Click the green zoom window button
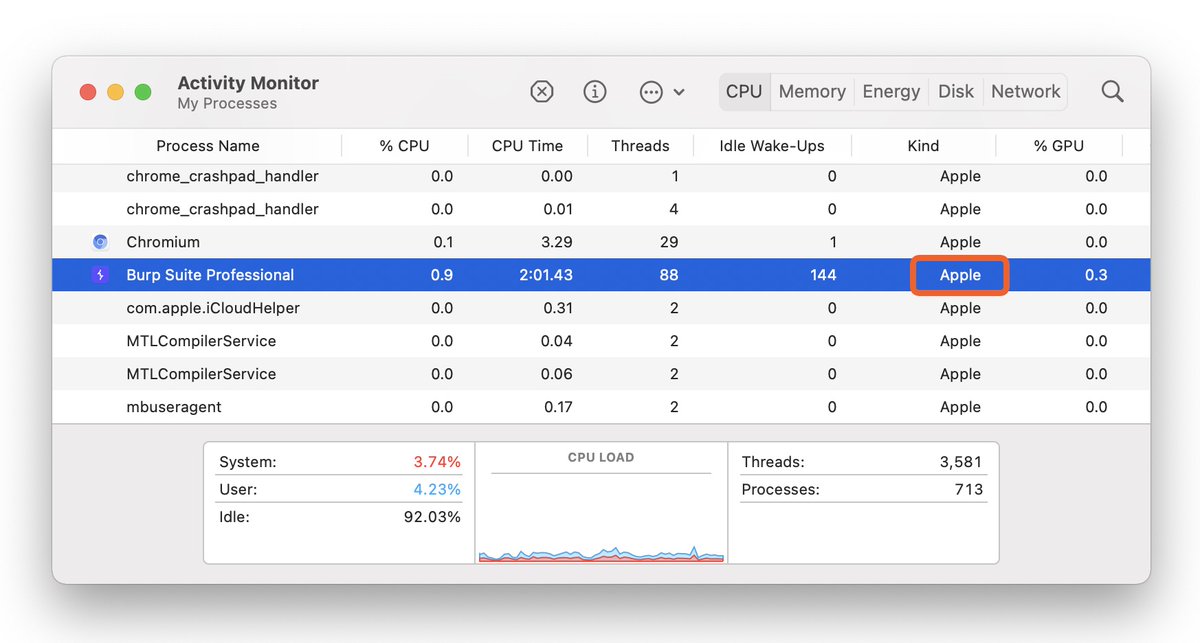Image resolution: width=1200 pixels, height=643 pixels. 143,92
